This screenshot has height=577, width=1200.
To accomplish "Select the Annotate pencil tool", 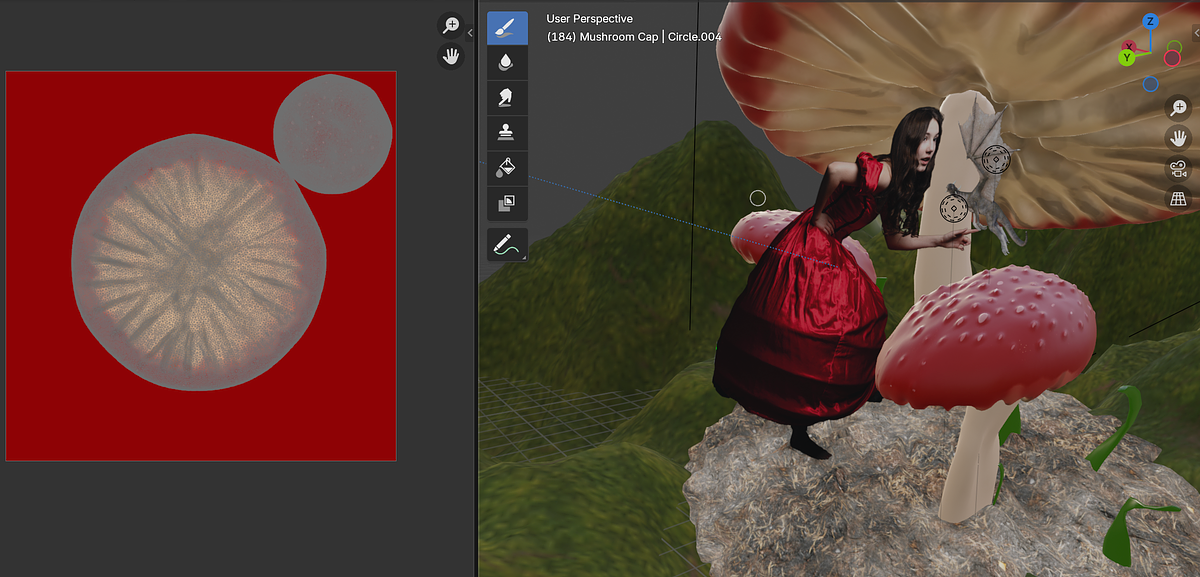I will click(x=507, y=244).
